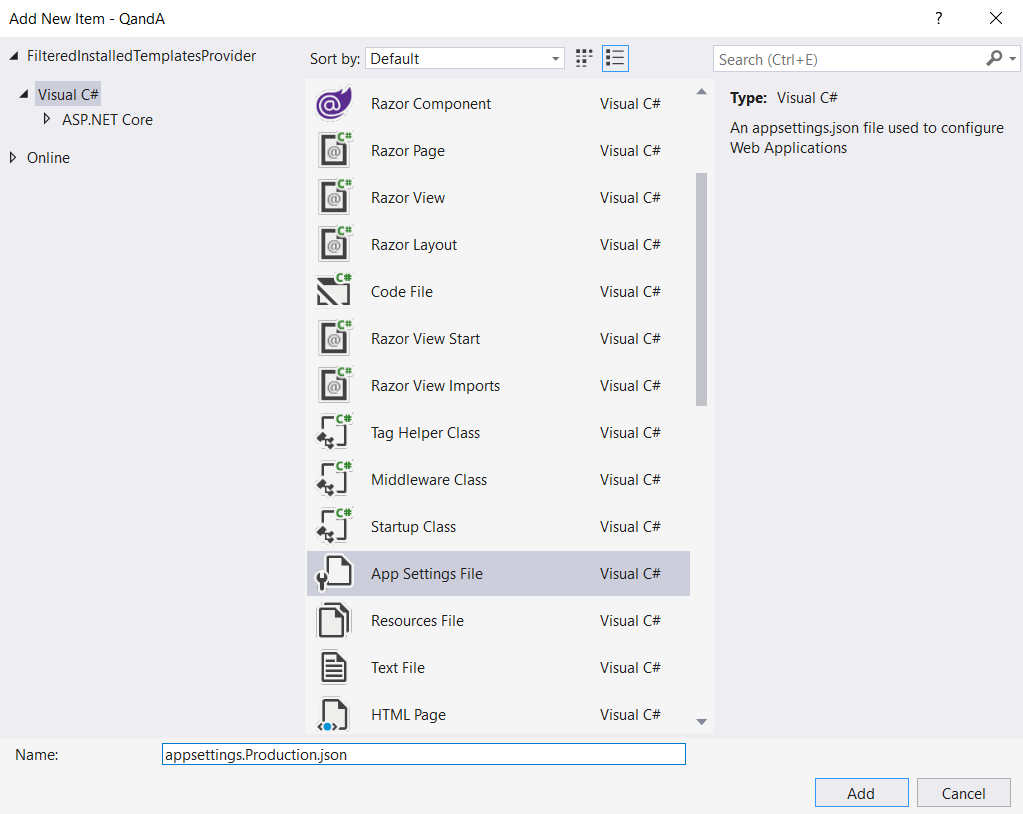Click the Name input field
This screenshot has height=814, width=1023.
[423, 755]
